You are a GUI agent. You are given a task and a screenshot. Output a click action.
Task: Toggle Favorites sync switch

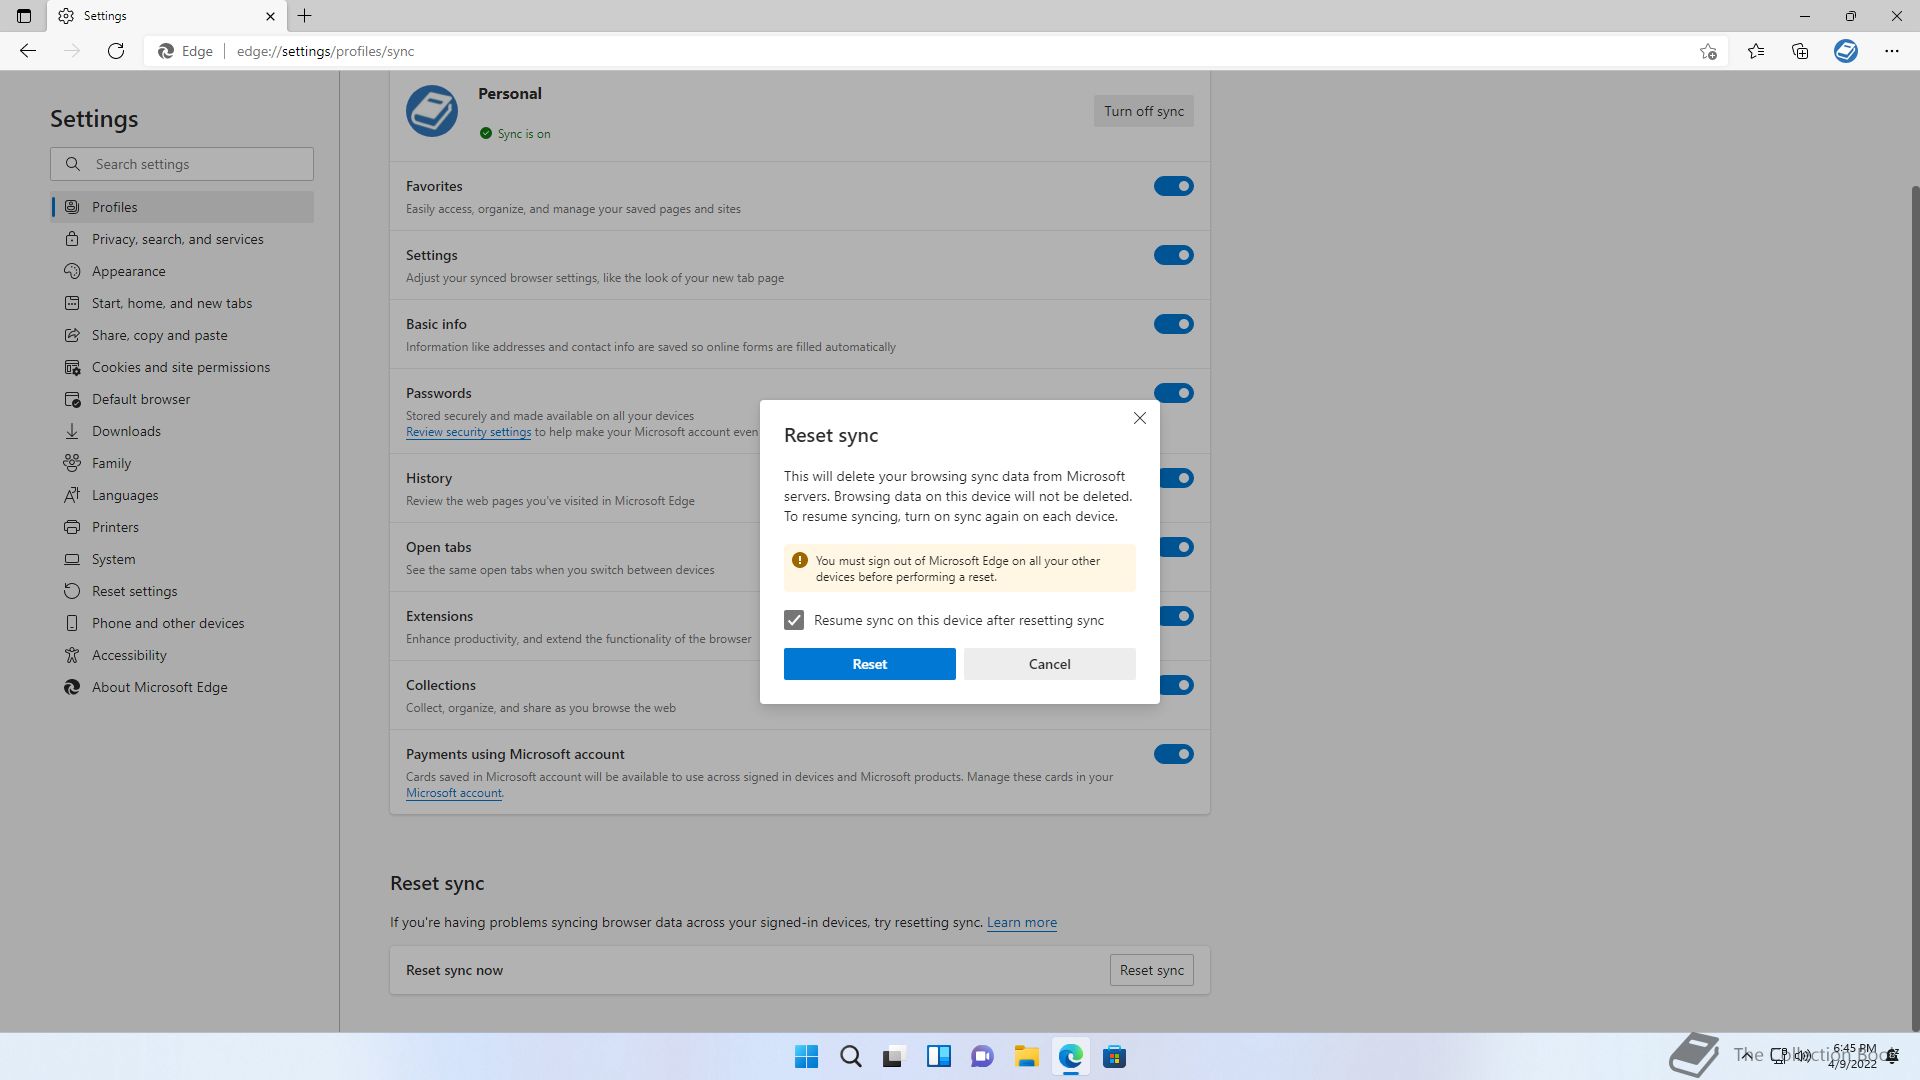(x=1174, y=186)
